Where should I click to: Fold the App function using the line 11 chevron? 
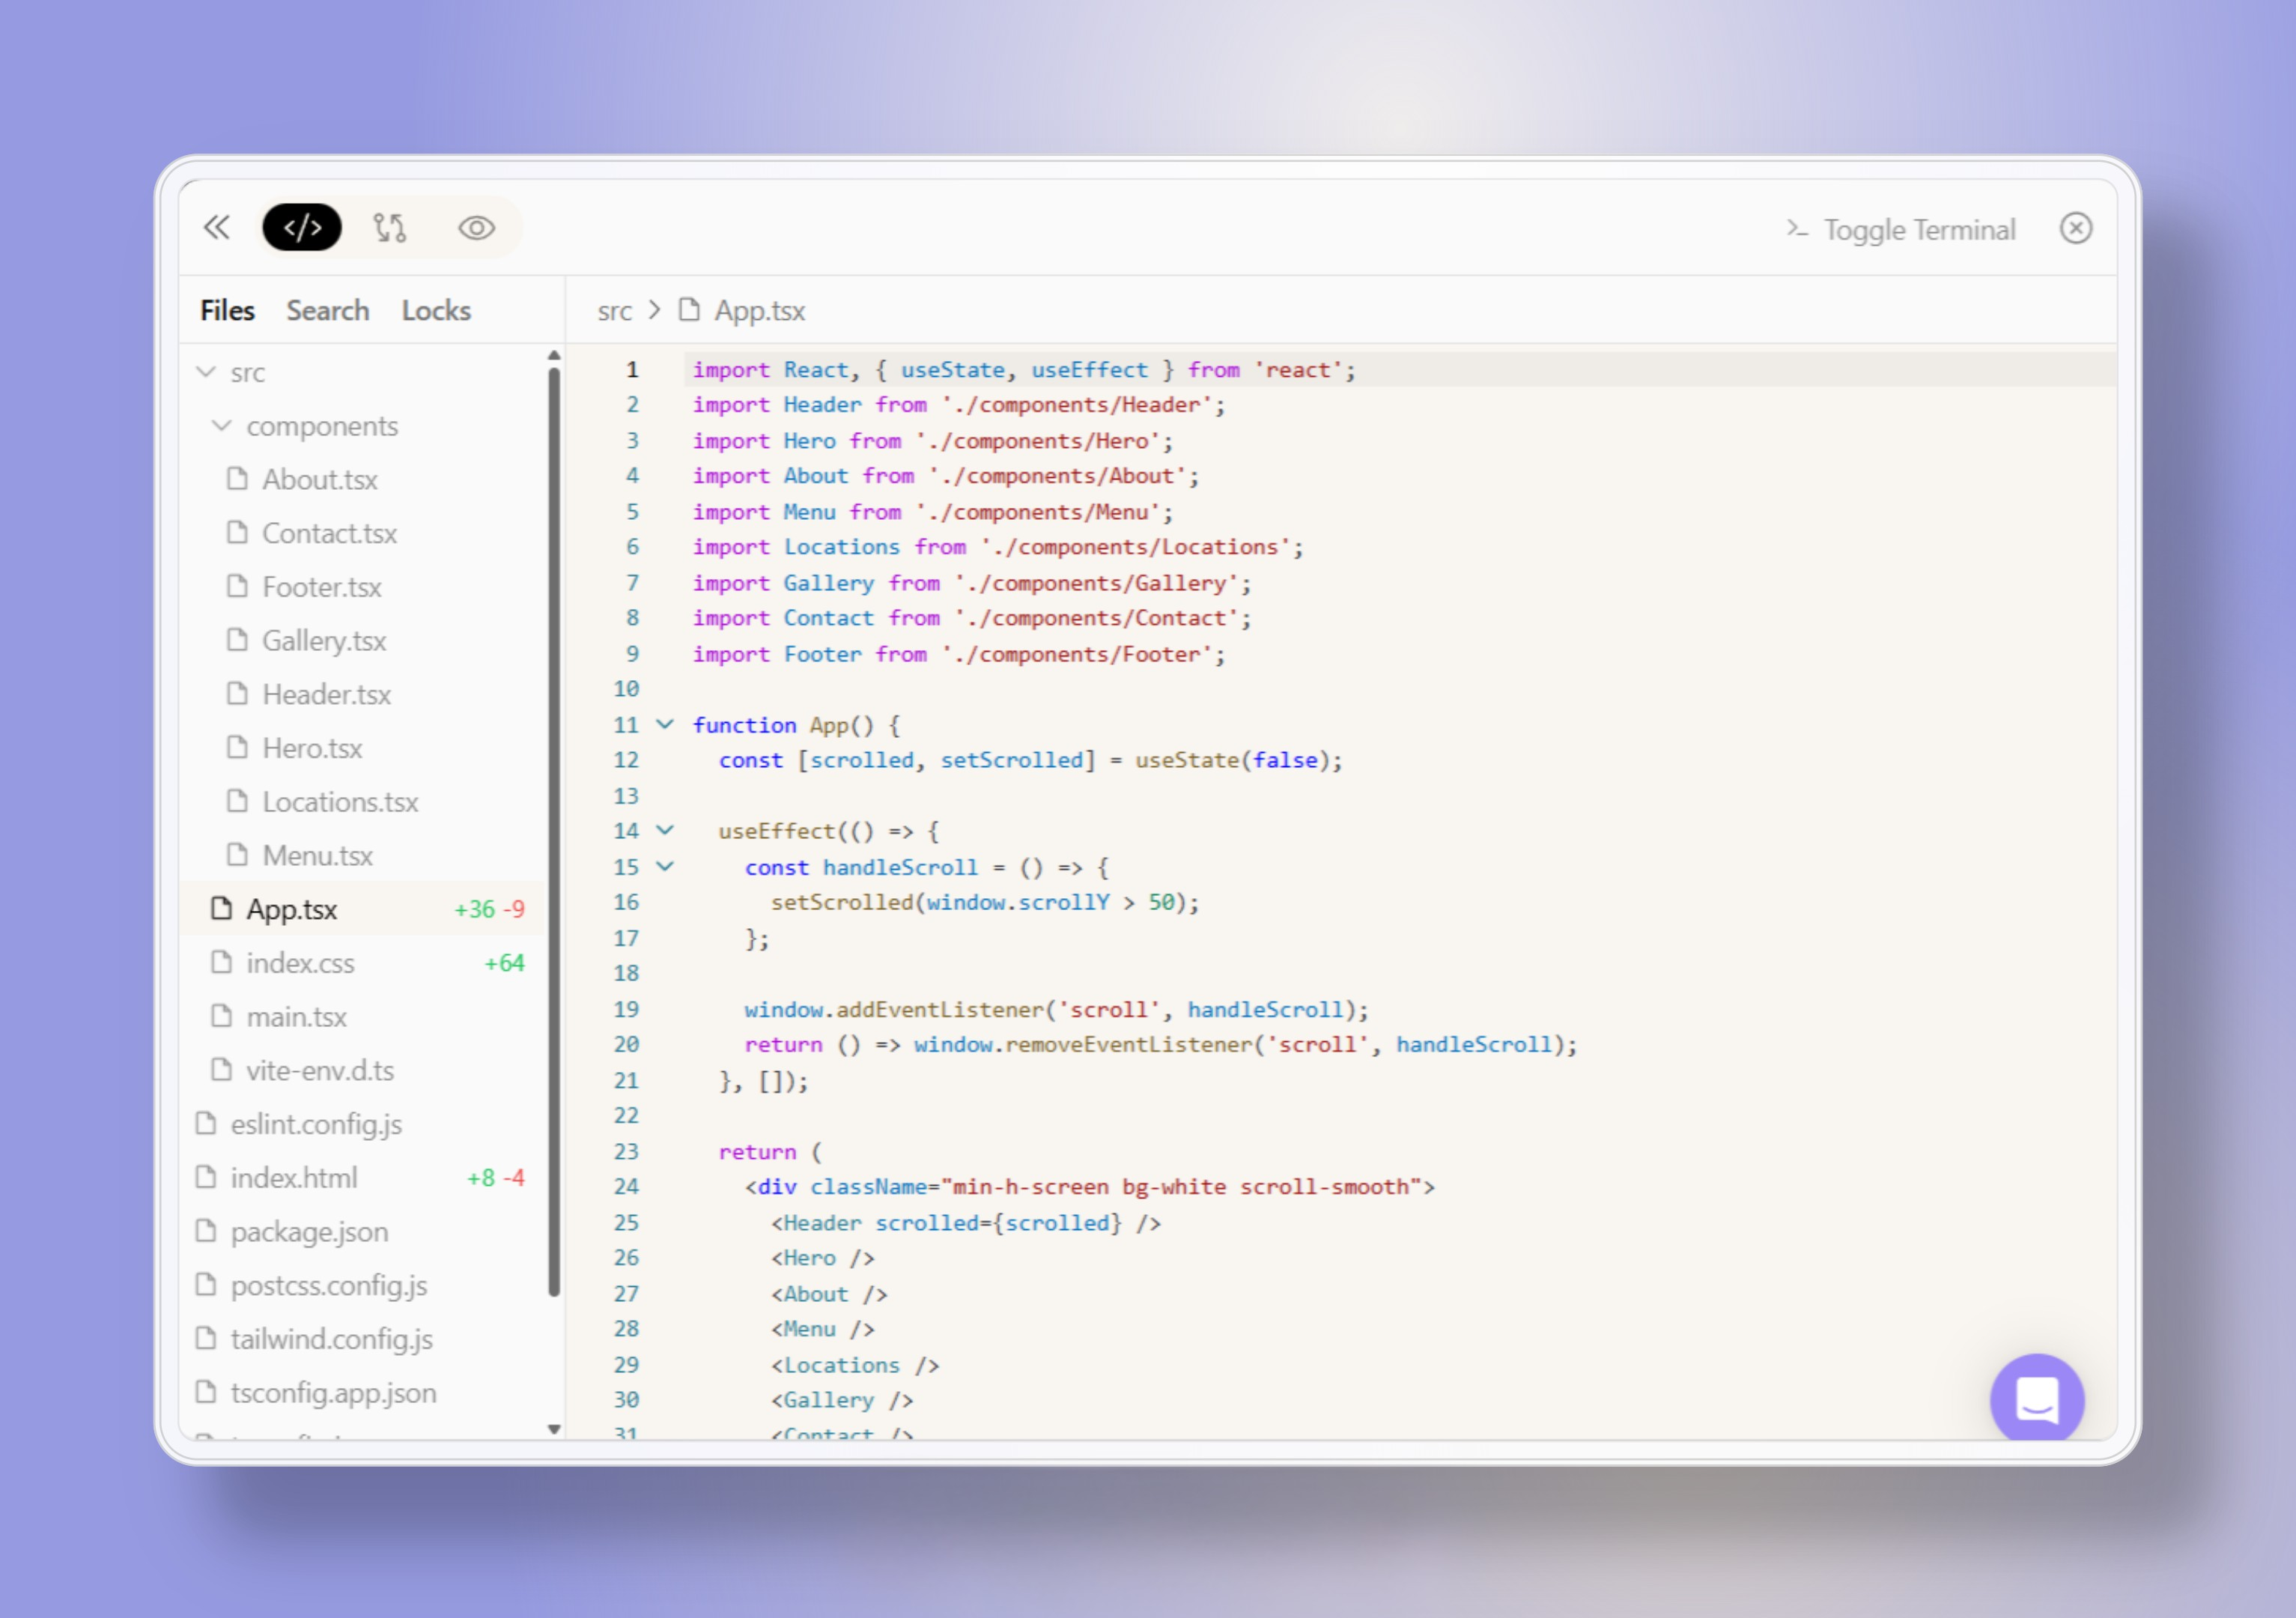click(665, 725)
